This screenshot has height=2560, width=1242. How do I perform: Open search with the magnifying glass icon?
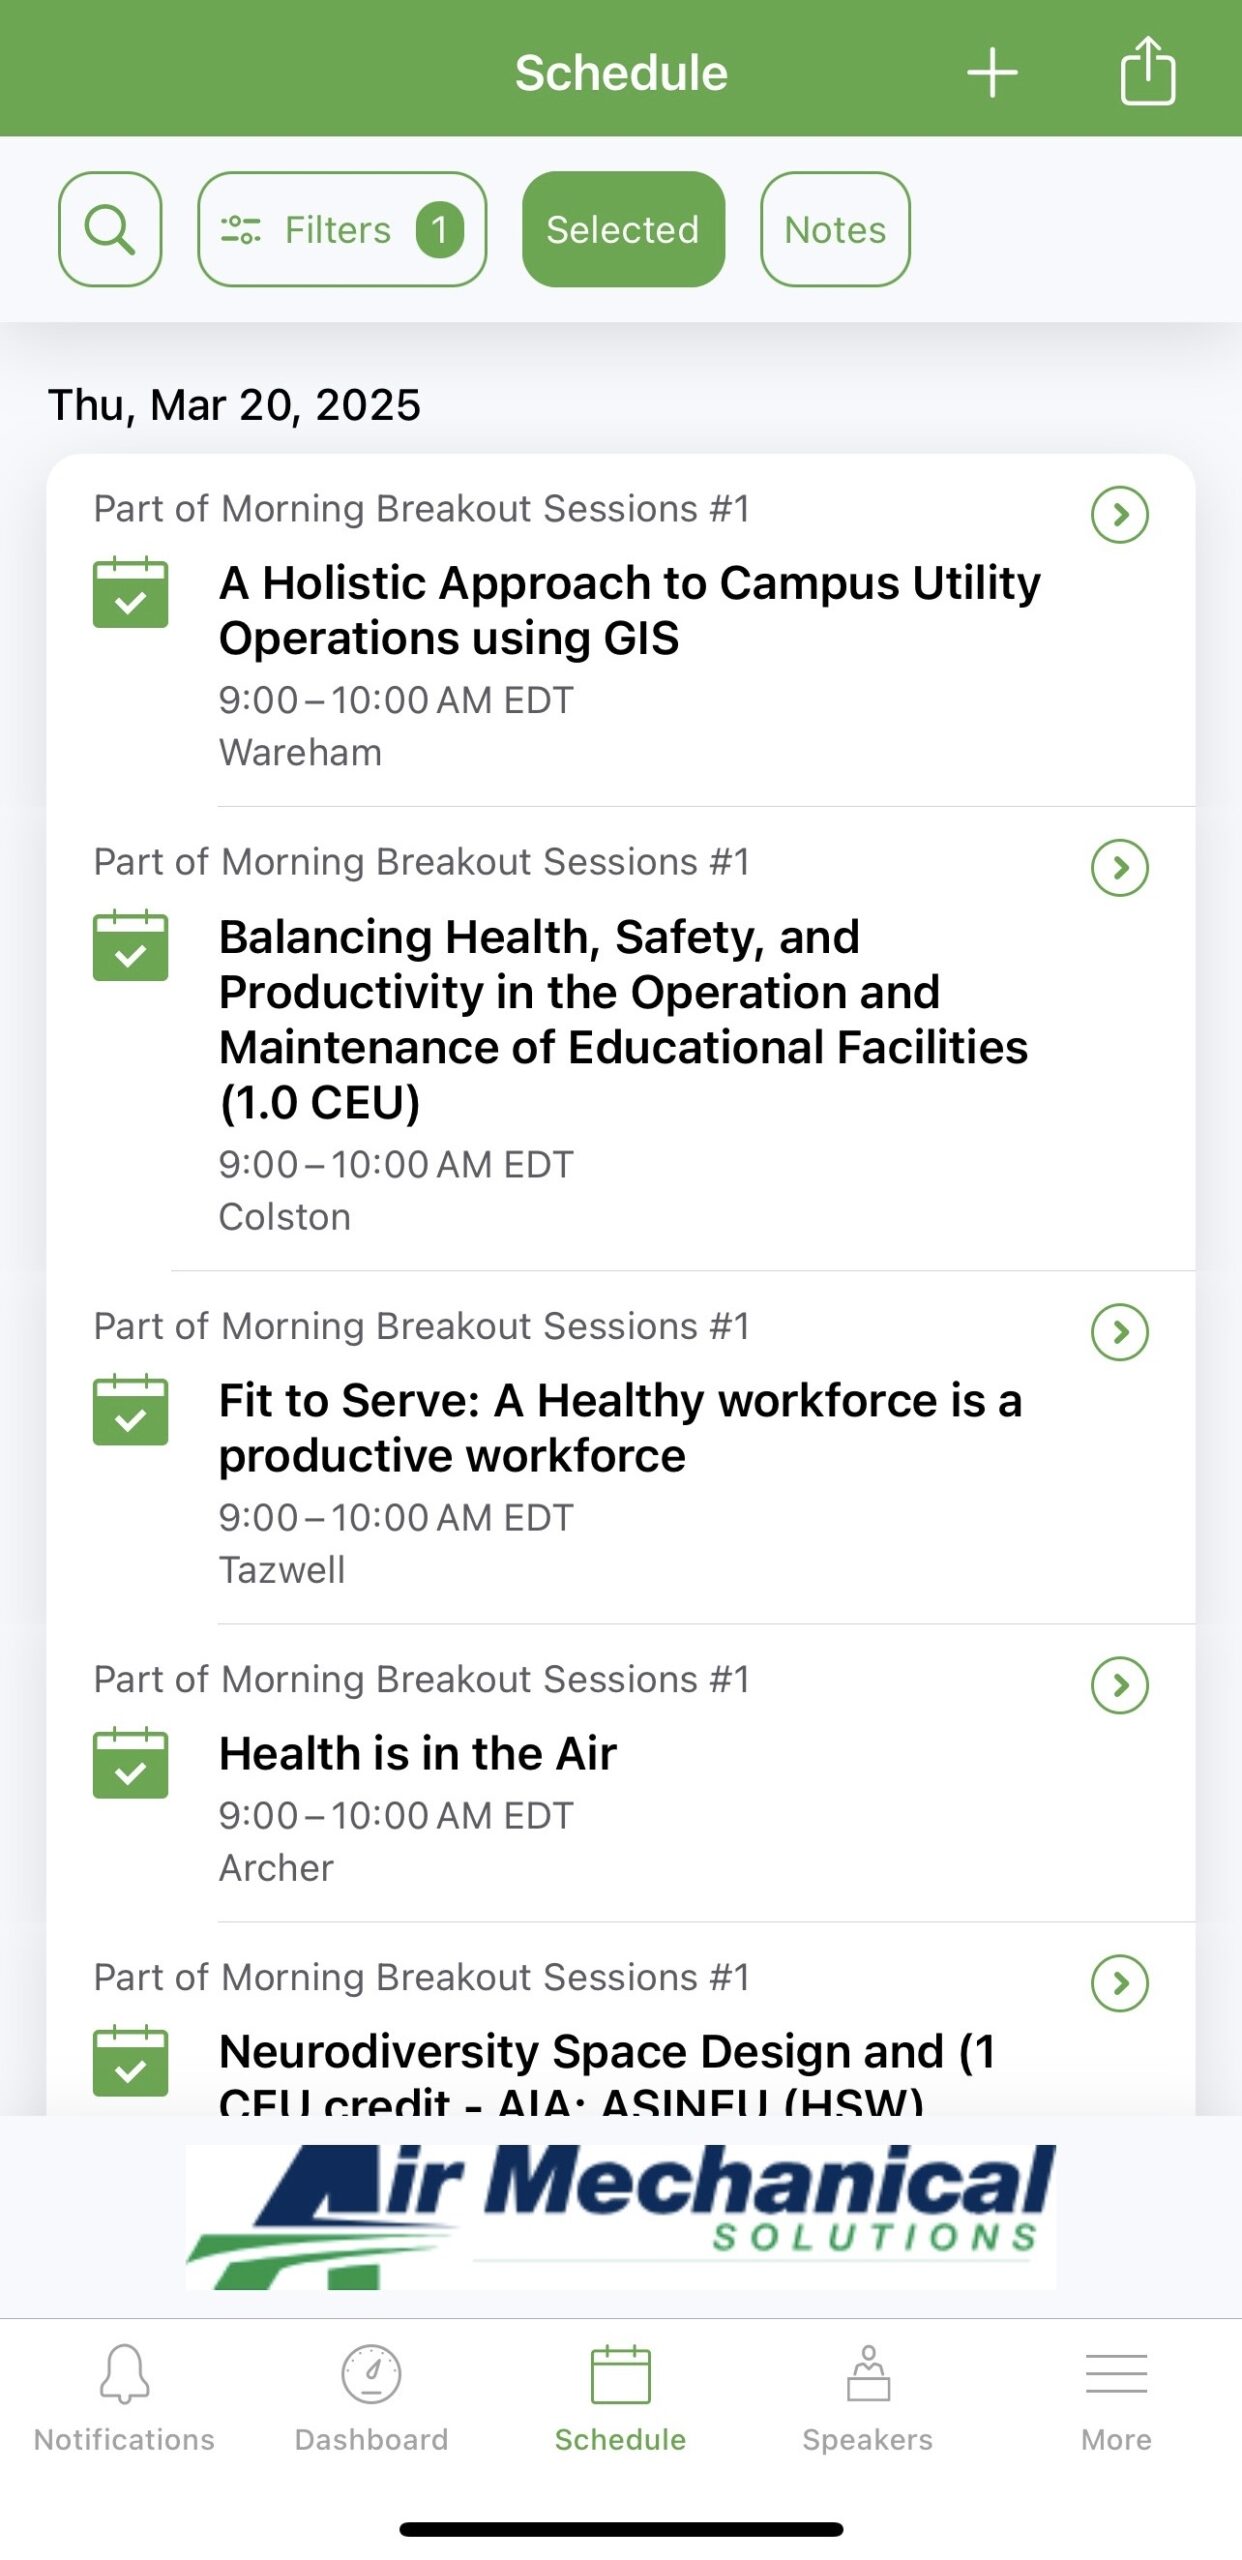(110, 229)
